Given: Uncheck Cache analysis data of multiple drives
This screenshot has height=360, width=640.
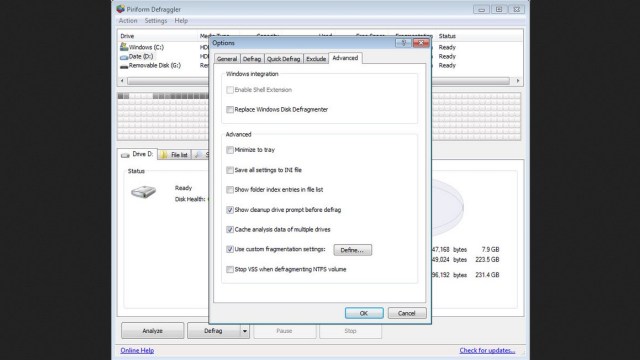Looking at the screenshot, I should 230,229.
